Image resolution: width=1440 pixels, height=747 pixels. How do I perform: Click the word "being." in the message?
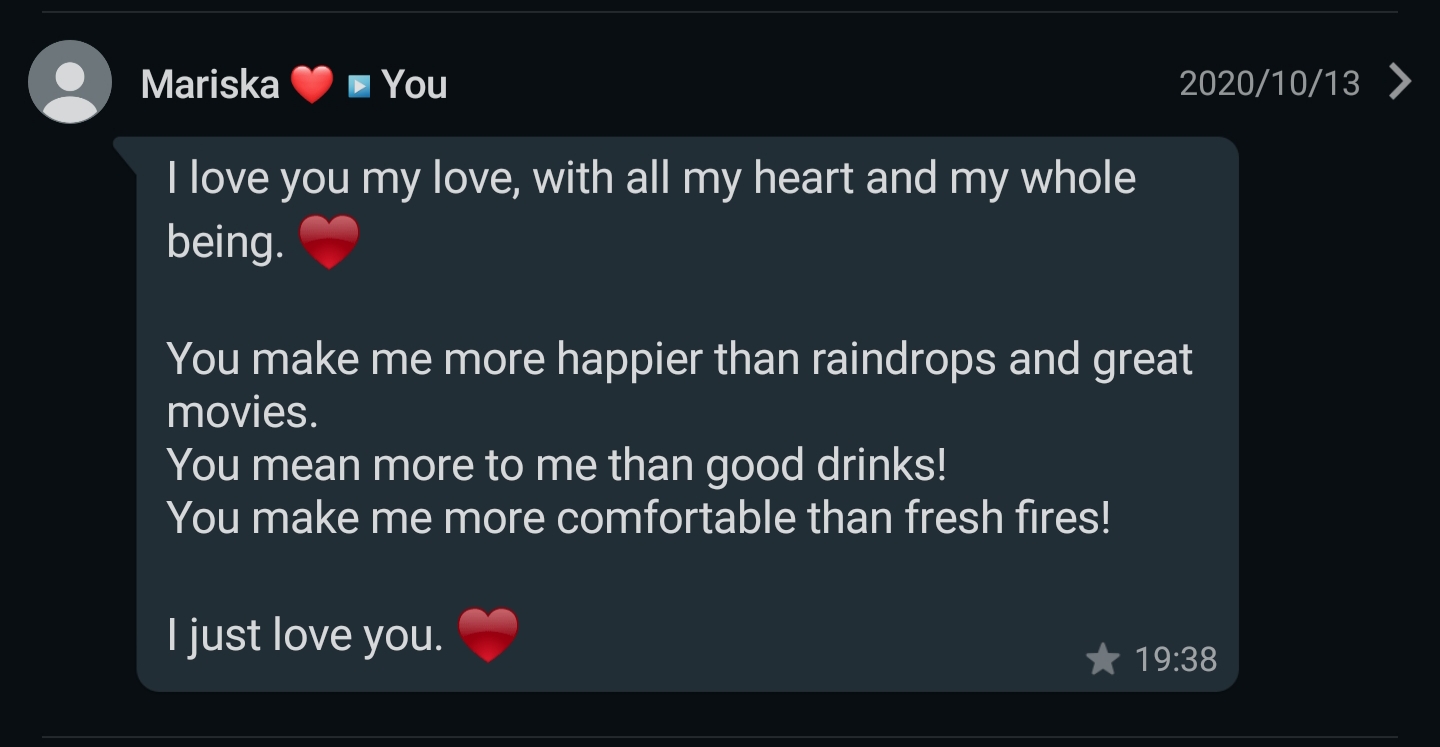[x=225, y=243]
